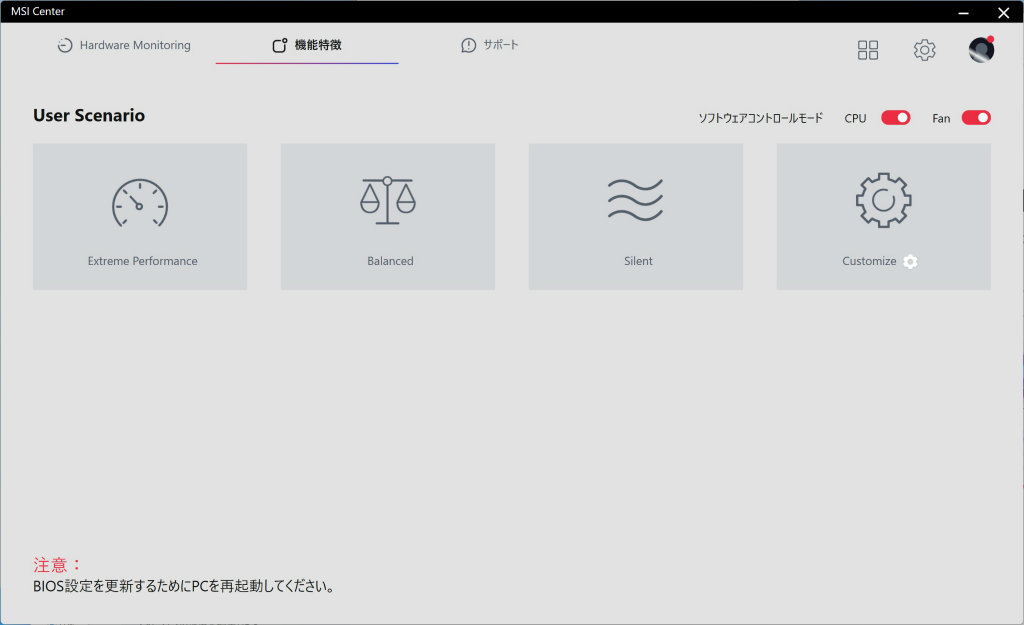The height and width of the screenshot is (625, 1024).
Task: Open the apps grid view icon
Action: (868, 50)
